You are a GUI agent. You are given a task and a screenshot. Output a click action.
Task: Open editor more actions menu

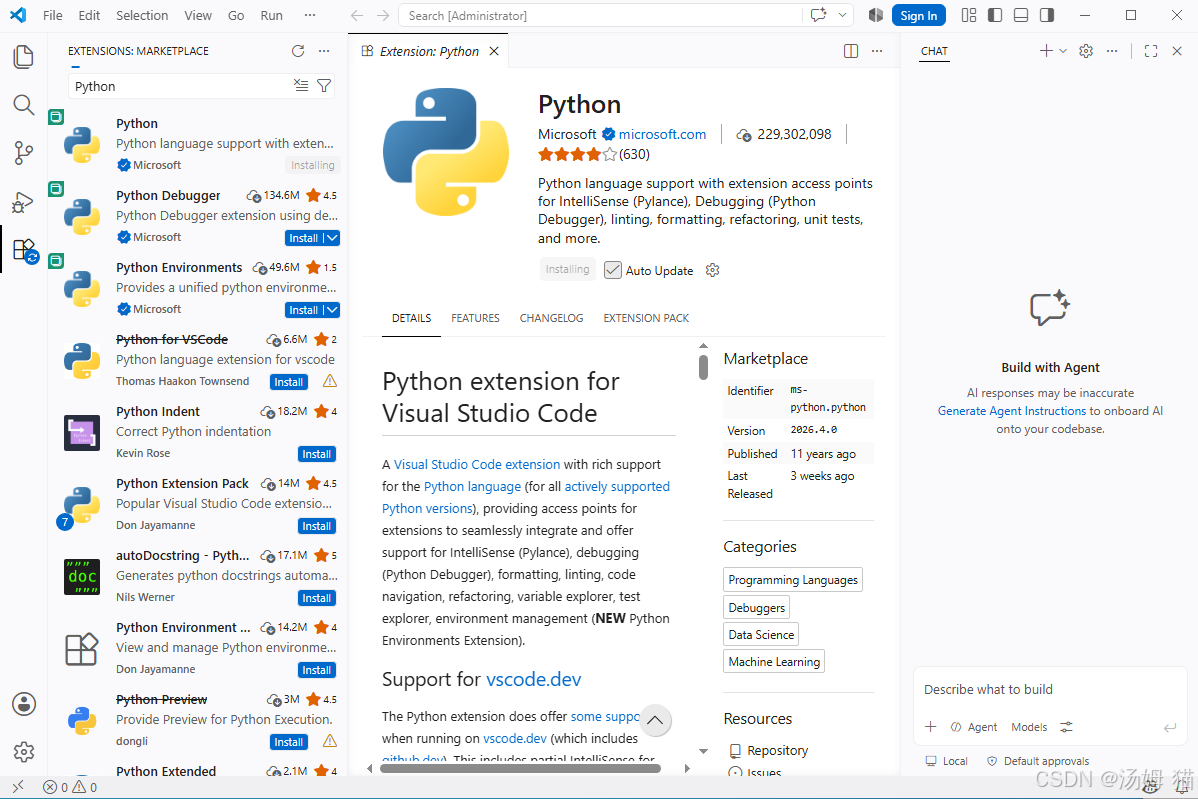coord(877,51)
